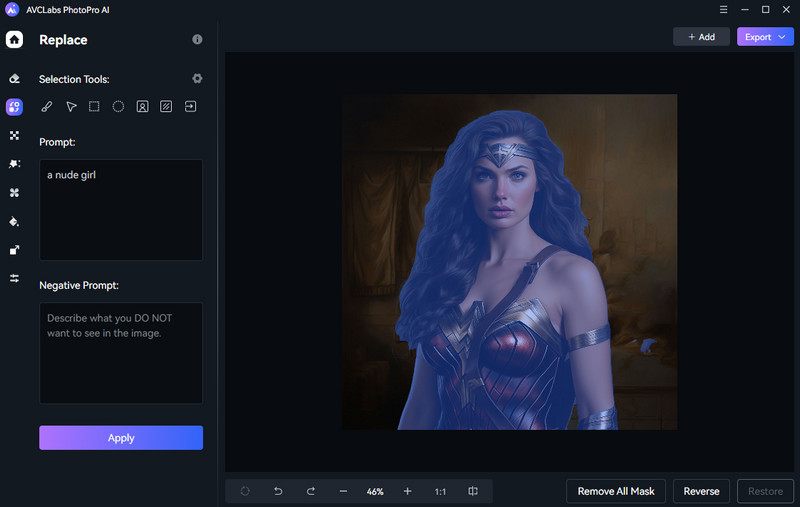Click the refresh circle icon in bottom toolbar
The height and width of the screenshot is (507, 800).
coord(245,491)
